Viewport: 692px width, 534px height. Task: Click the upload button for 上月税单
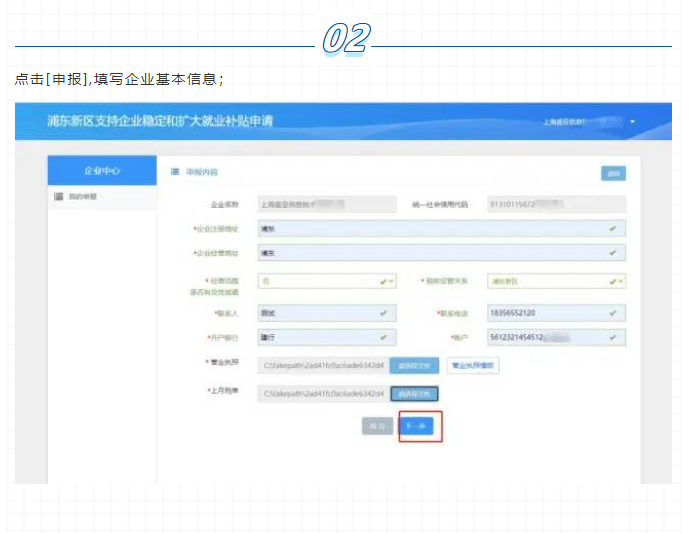tap(414, 394)
